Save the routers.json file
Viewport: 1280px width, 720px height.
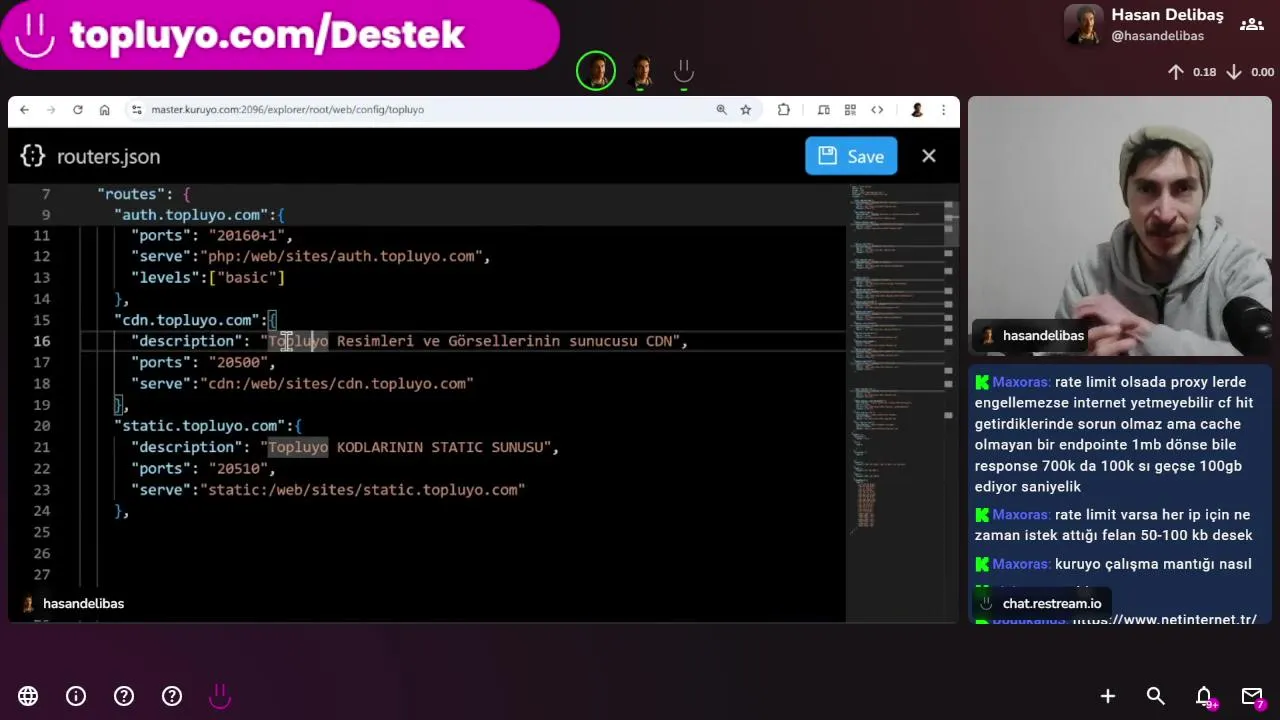[x=851, y=156]
